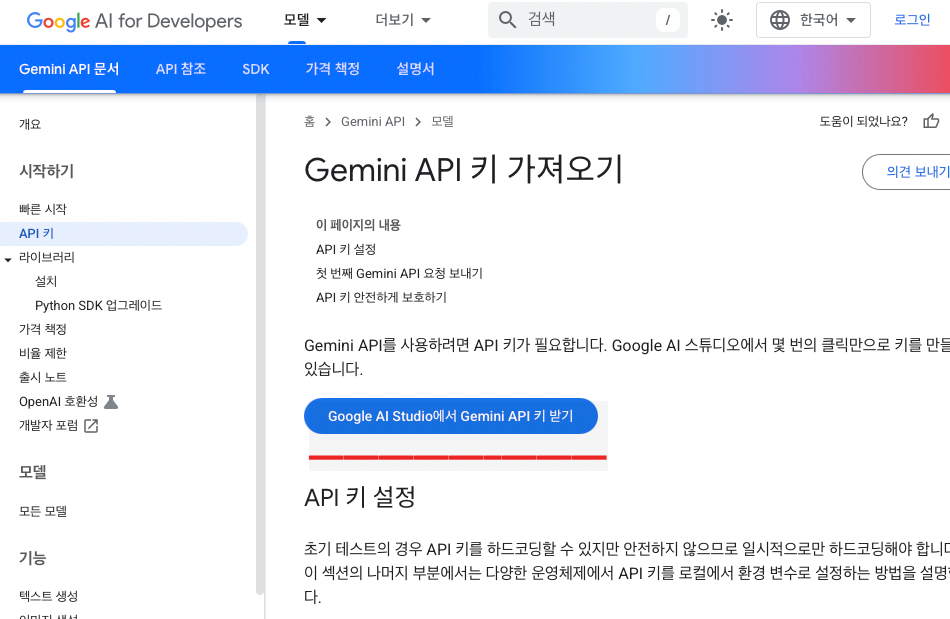This screenshot has height=619, width=950.
Task: Click the Gemini API 키 가져오기 page title
Action: (463, 169)
